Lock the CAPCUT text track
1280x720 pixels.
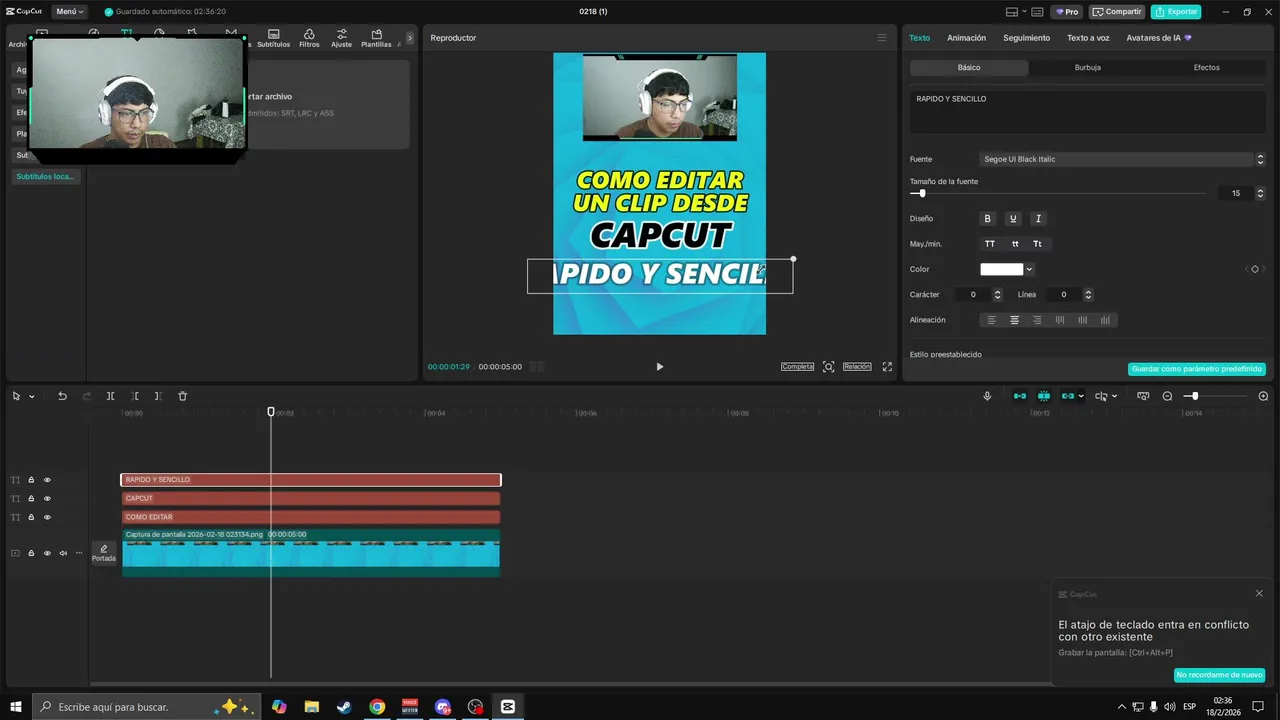(x=31, y=498)
